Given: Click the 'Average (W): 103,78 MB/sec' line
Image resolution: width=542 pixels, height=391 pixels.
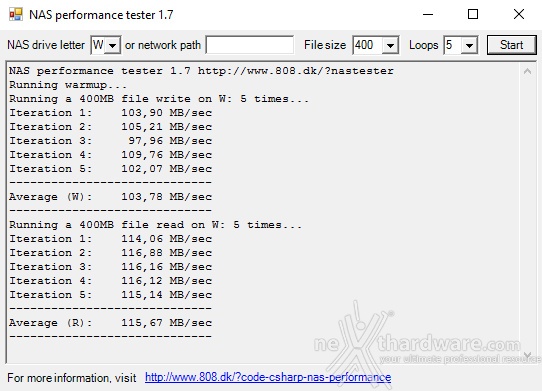Looking at the screenshot, I should pyautogui.click(x=110, y=197).
